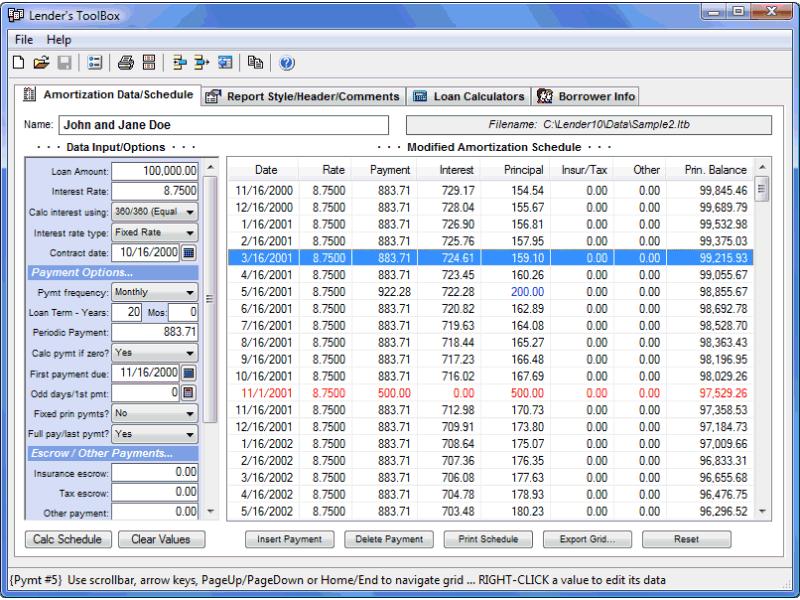Click the first yellow-blue arrow toolbar icon
Image resolution: width=800 pixels, height=600 pixels.
(180, 63)
